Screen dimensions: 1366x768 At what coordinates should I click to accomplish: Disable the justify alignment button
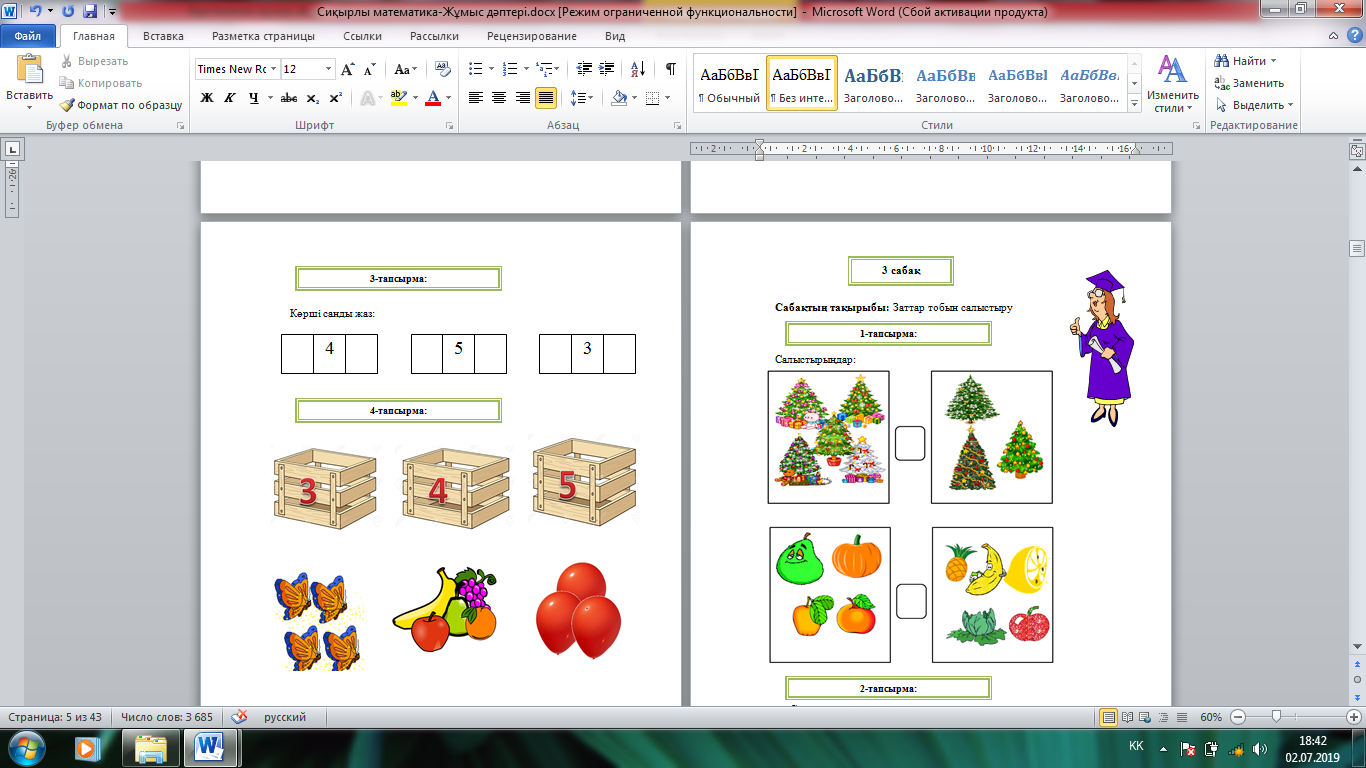point(546,98)
